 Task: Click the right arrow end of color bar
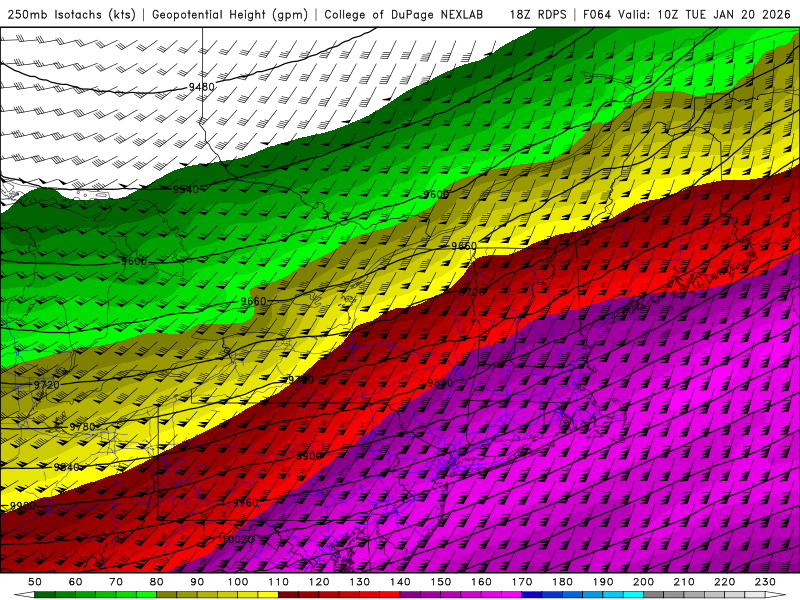pos(776,595)
